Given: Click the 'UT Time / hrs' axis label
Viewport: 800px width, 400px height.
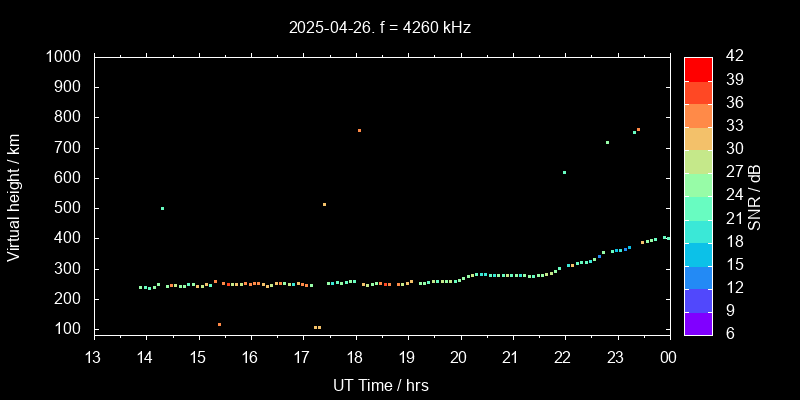Looking at the screenshot, I should (381, 384).
